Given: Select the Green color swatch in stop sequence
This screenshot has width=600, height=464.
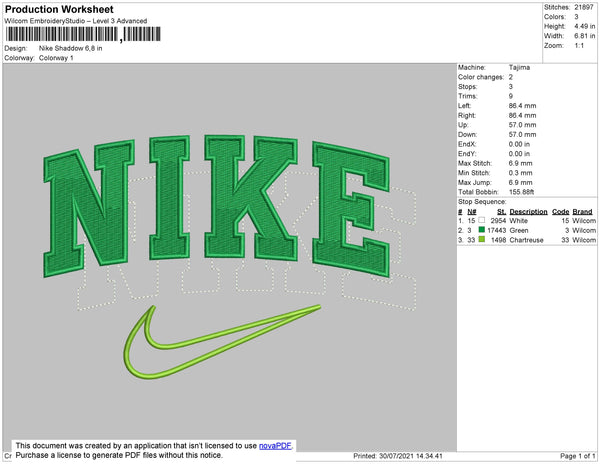Looking at the screenshot, I should 482,230.
